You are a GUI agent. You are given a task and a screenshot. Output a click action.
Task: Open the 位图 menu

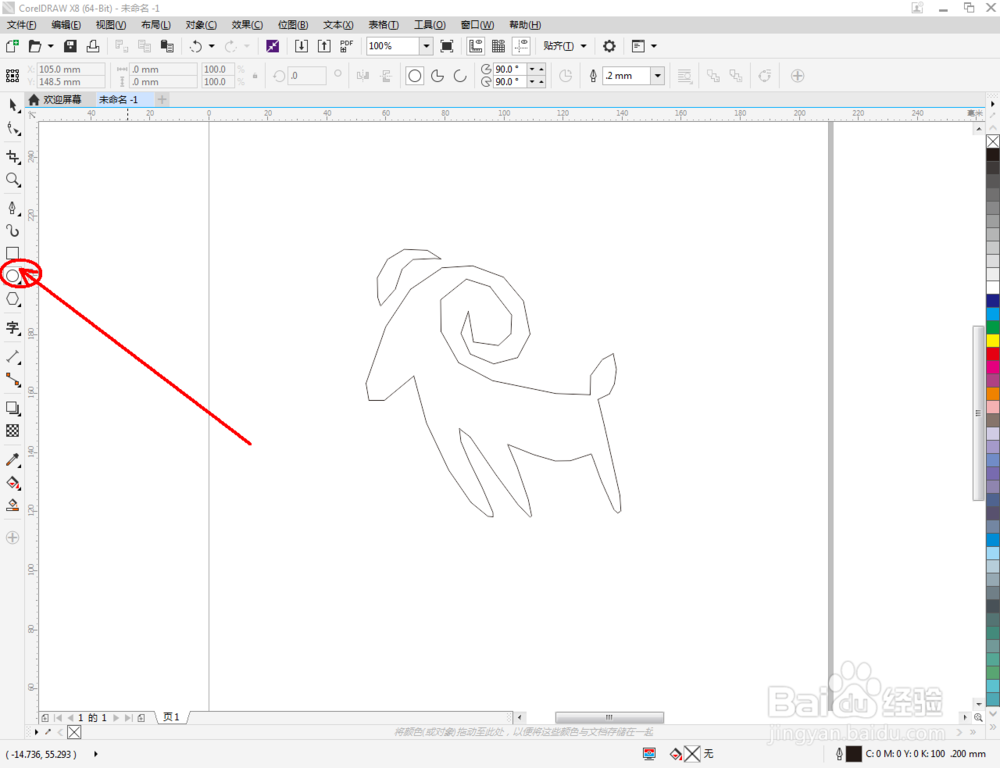[x=293, y=25]
